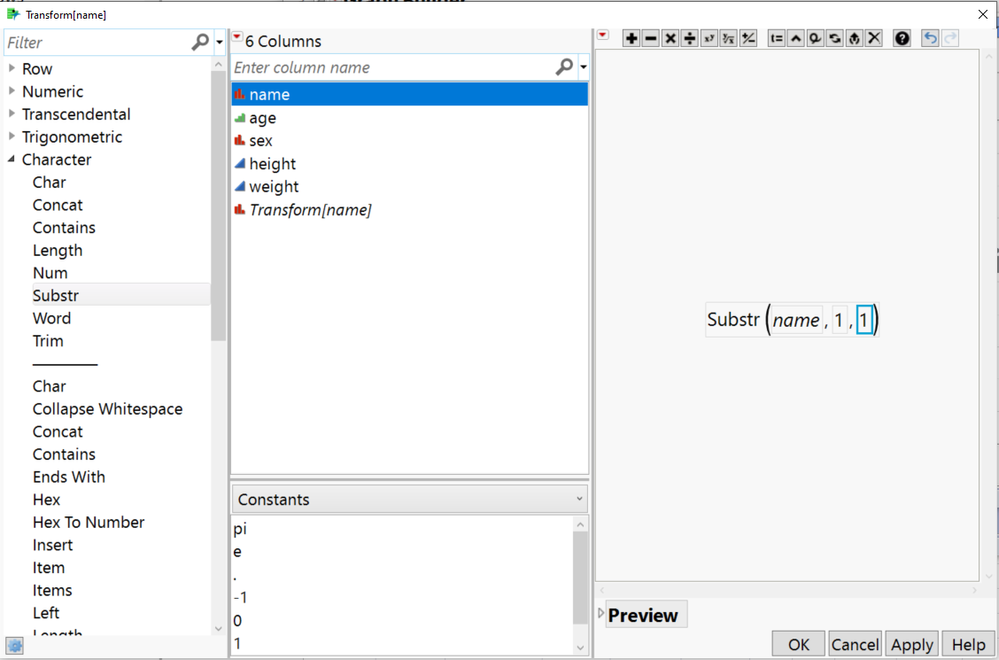Viewport: 999px width, 660px height.
Task: Select the Length function
Action: [x=57, y=250]
